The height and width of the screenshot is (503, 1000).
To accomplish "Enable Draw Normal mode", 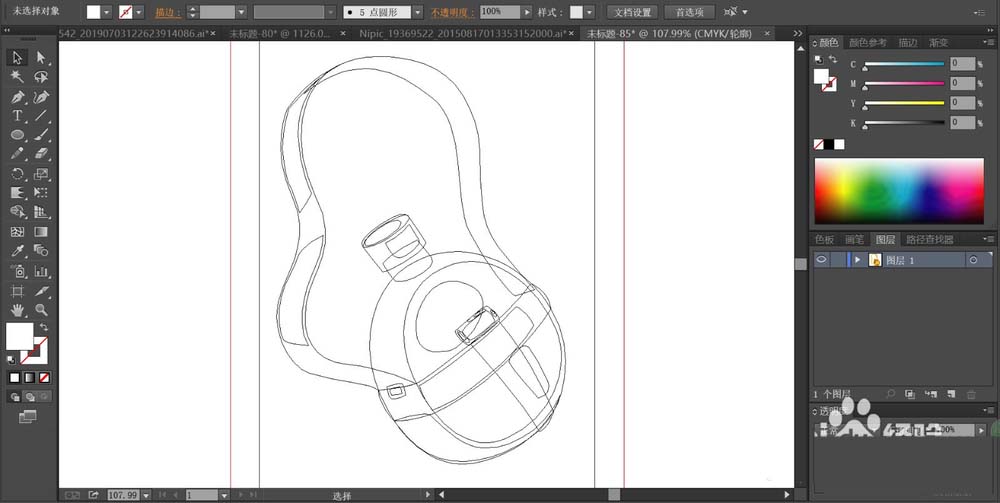I will tap(15, 397).
